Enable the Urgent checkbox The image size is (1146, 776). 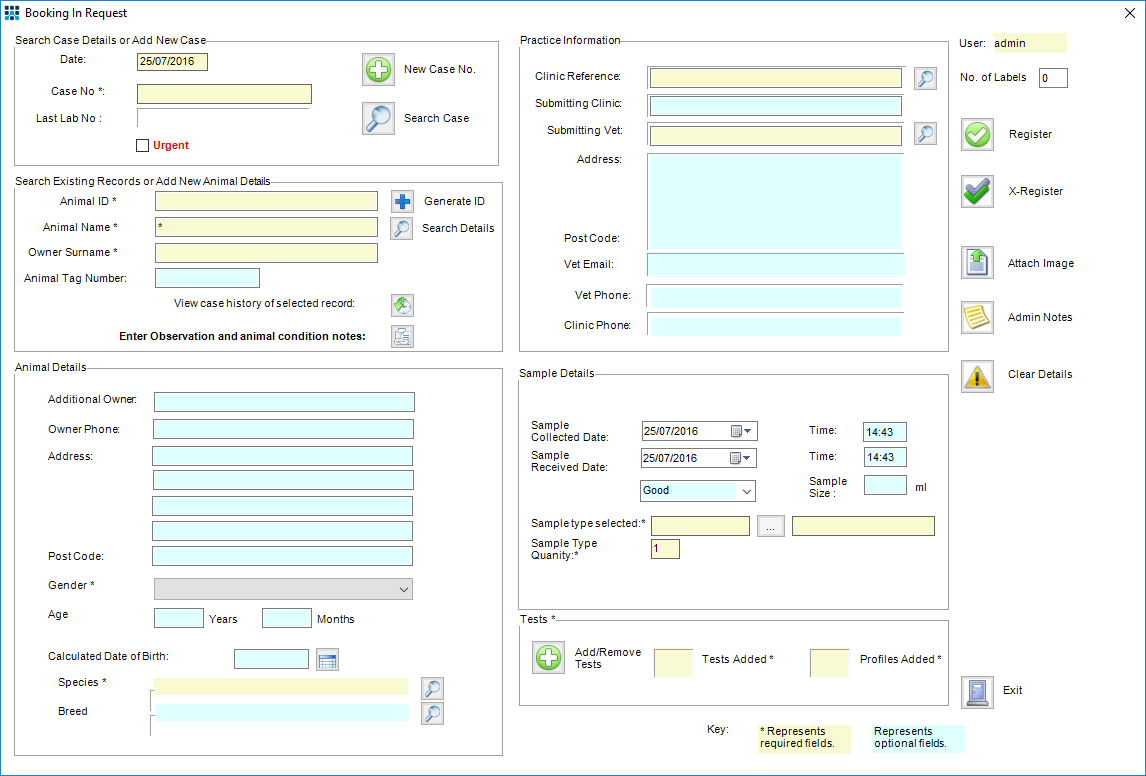[x=142, y=145]
